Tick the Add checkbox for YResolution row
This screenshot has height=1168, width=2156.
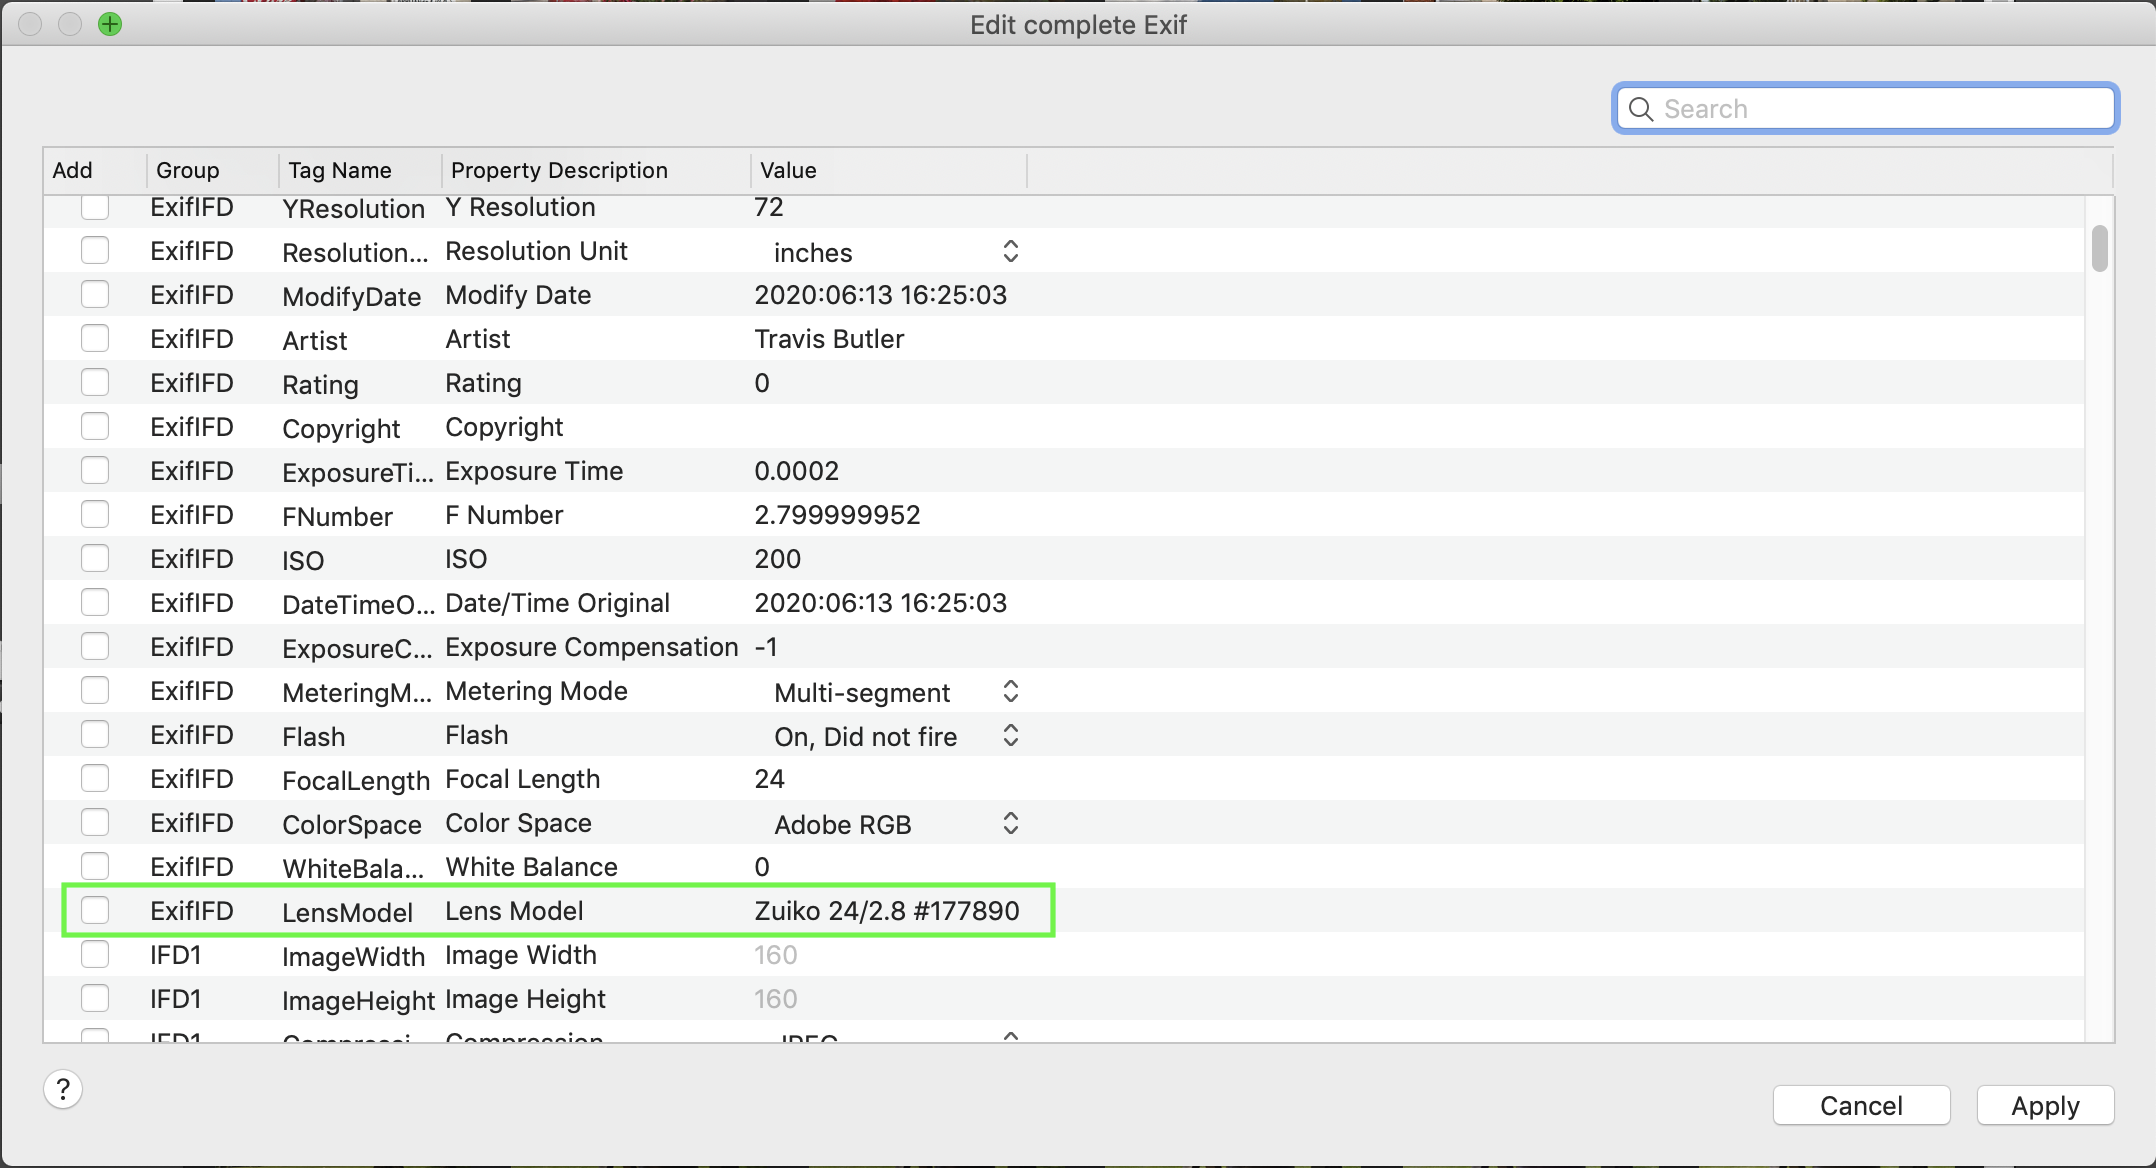click(x=95, y=207)
